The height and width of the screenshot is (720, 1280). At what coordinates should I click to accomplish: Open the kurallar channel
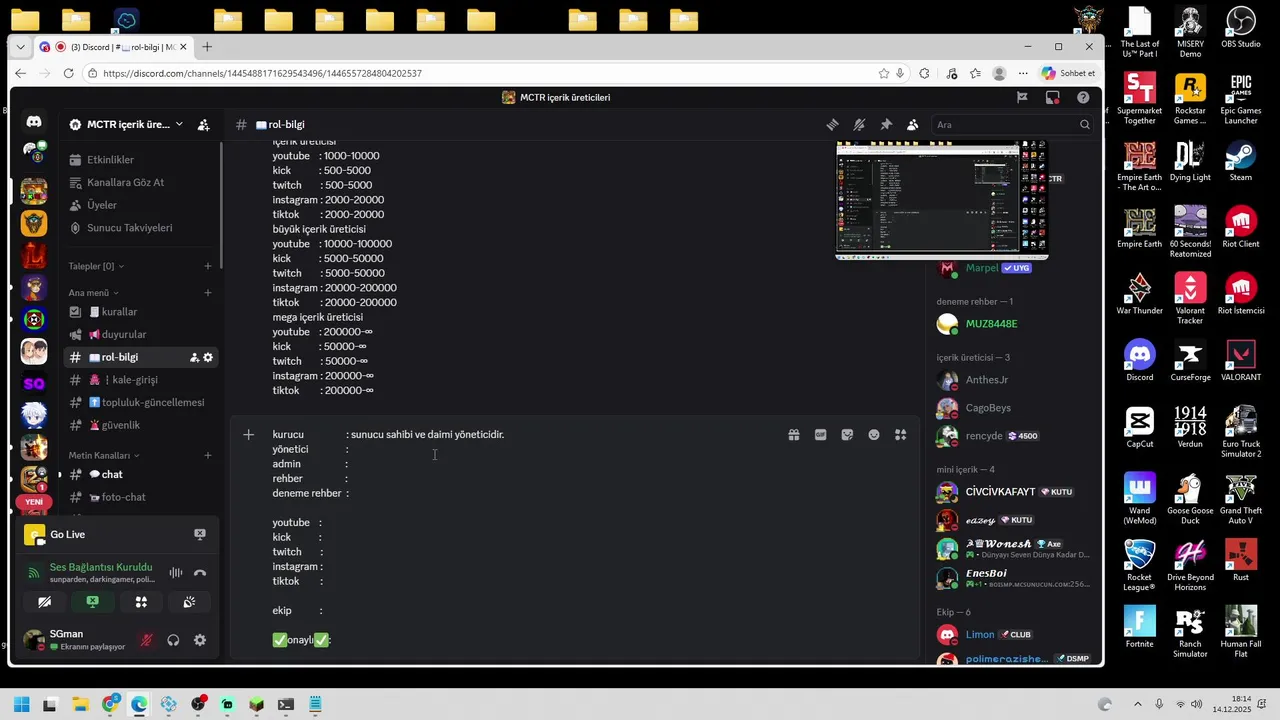(x=139, y=312)
